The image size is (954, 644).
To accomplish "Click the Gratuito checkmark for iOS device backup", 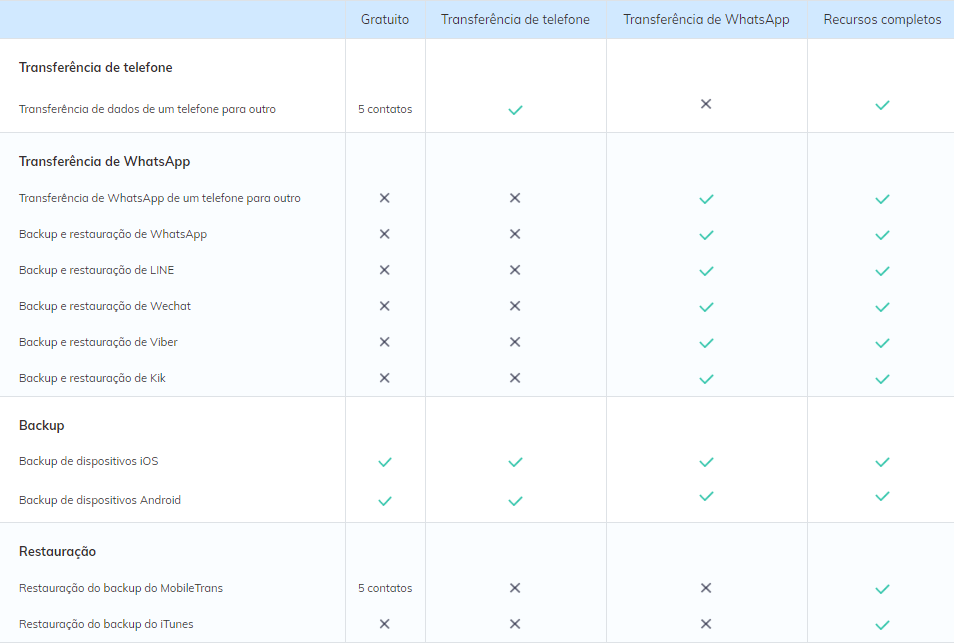I will click(384, 462).
